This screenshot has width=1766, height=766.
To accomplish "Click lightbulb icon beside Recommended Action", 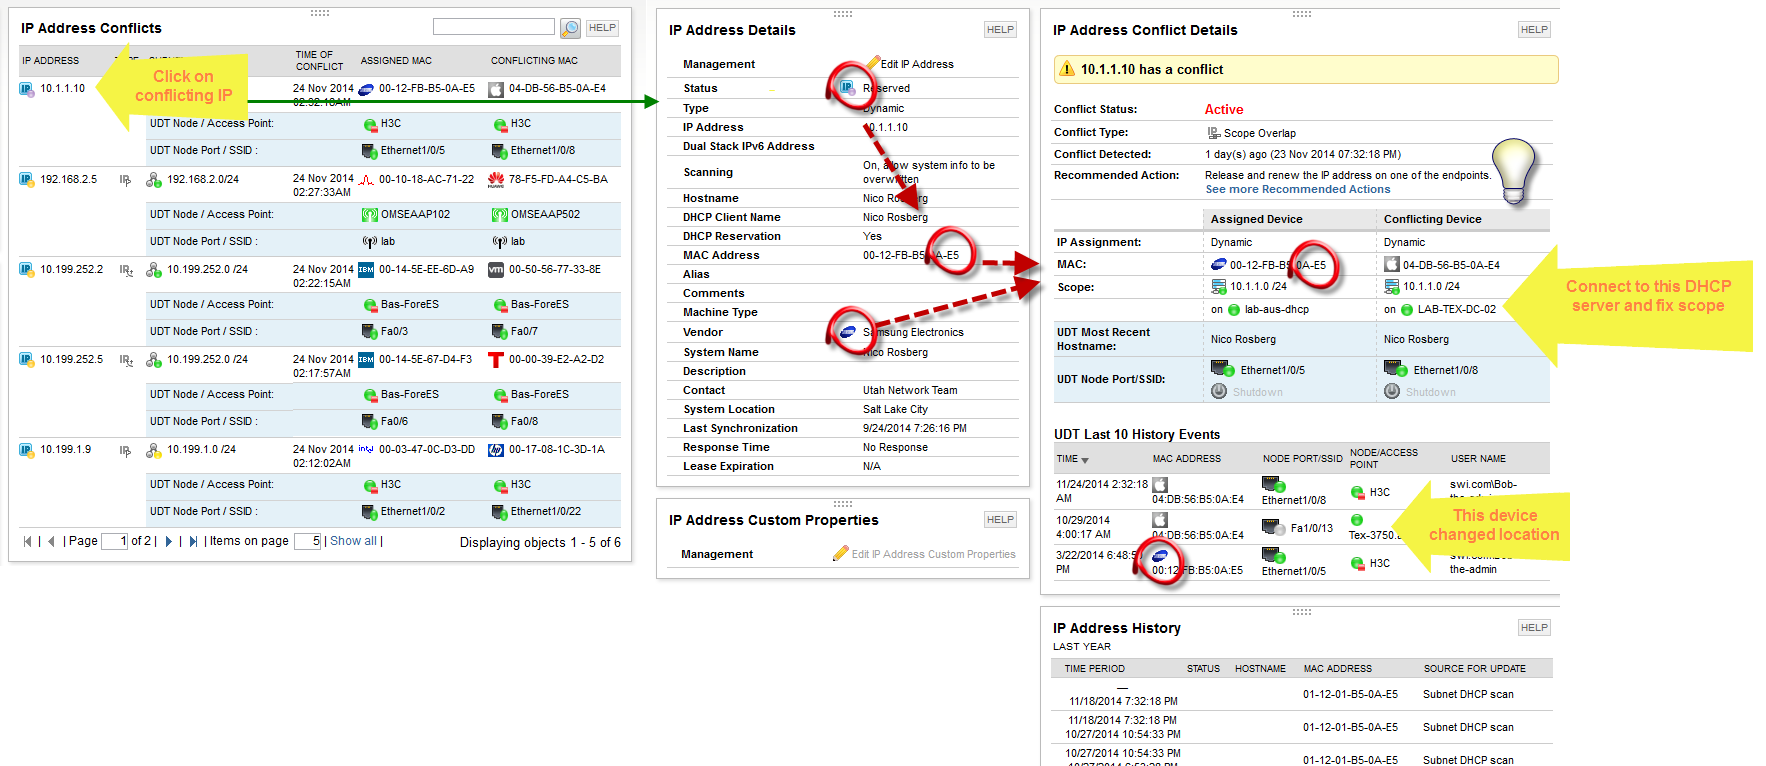I will pos(1514,171).
